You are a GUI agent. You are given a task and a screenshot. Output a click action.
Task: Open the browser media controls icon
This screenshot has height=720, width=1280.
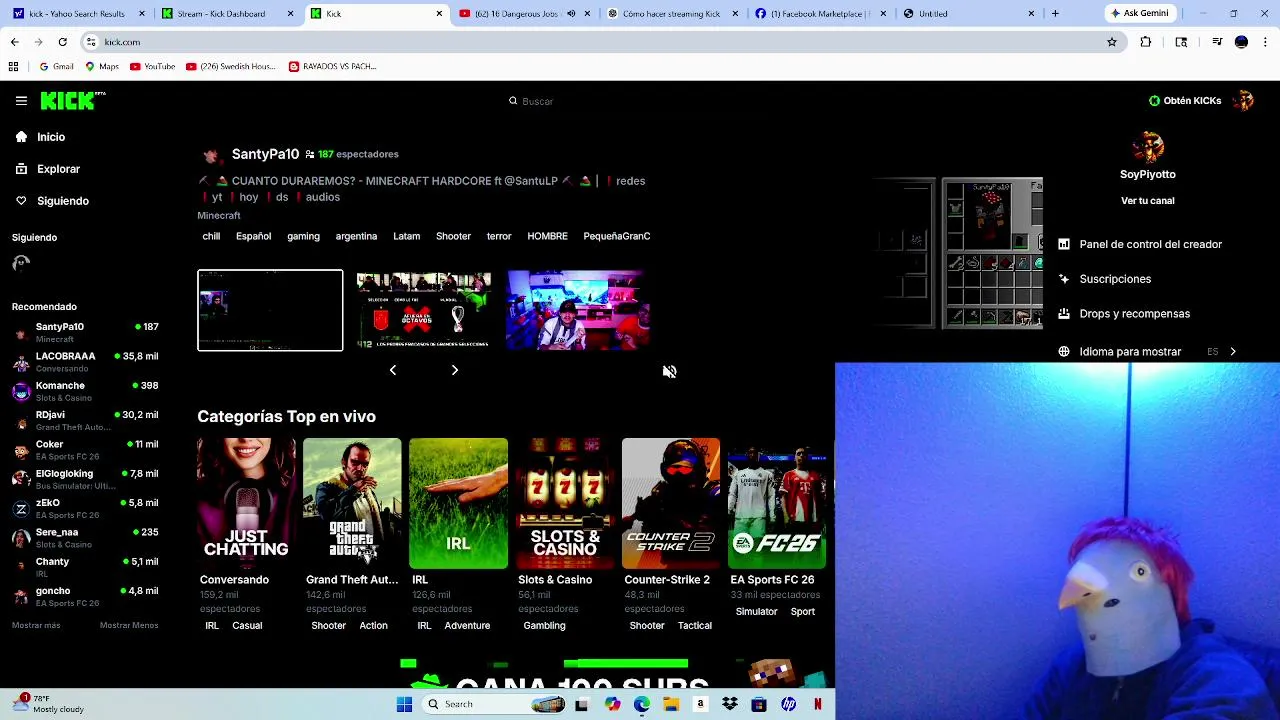(1217, 42)
